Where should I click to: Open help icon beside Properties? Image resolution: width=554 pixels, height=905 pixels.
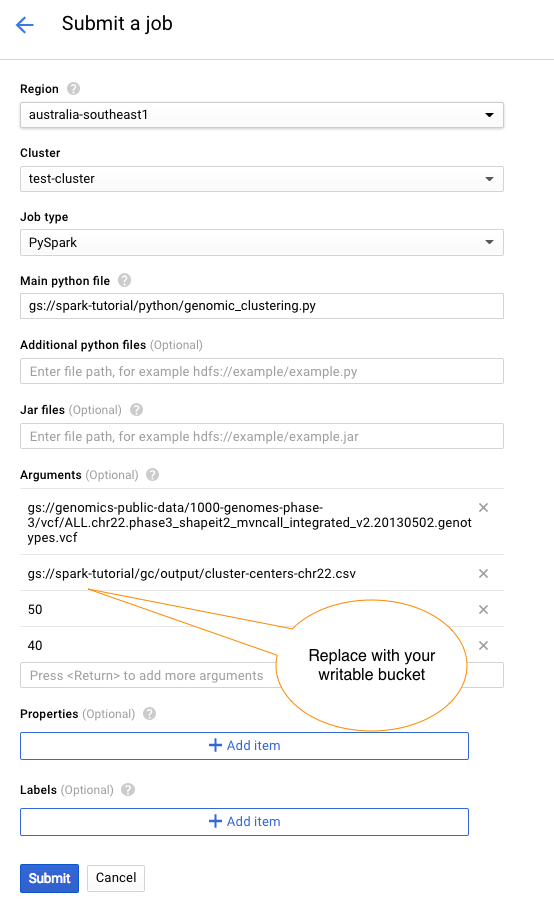pos(149,713)
